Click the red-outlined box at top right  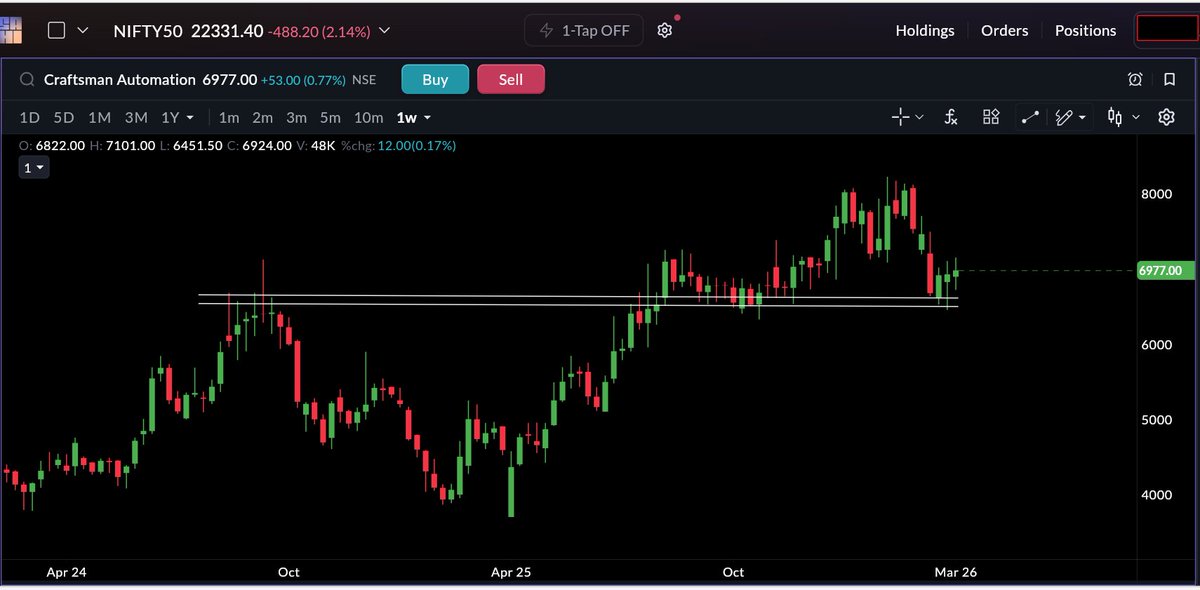pos(1166,29)
